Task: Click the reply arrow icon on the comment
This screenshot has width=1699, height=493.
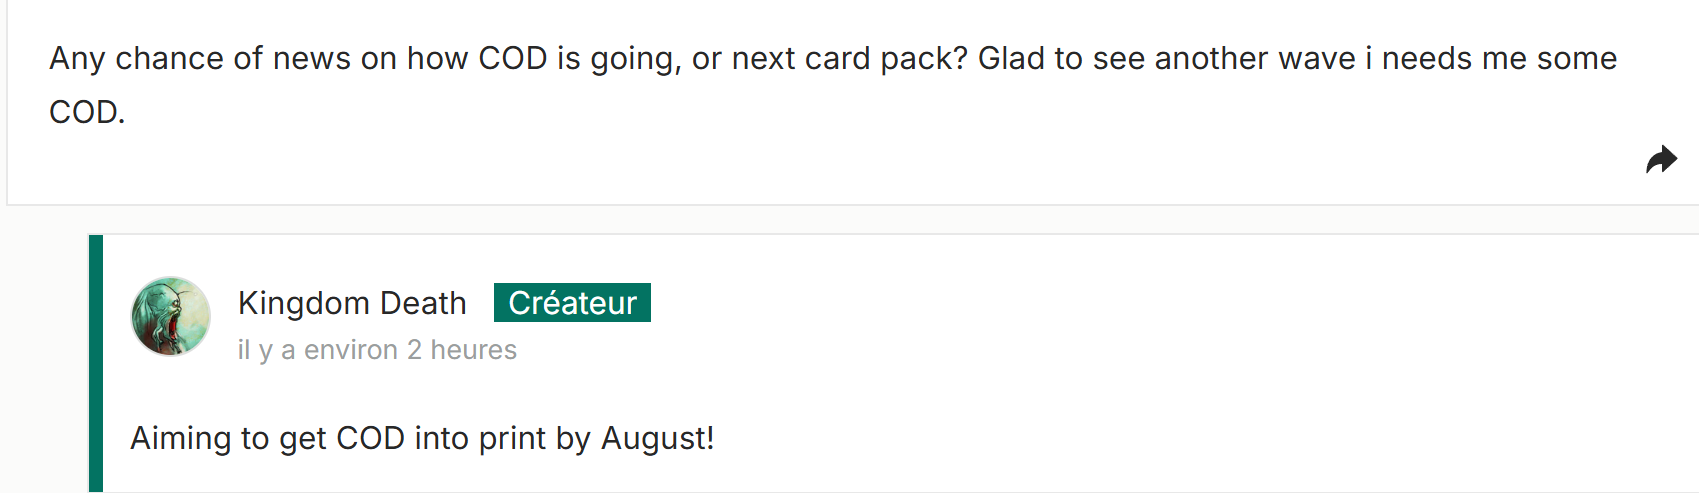Action: tap(1661, 160)
